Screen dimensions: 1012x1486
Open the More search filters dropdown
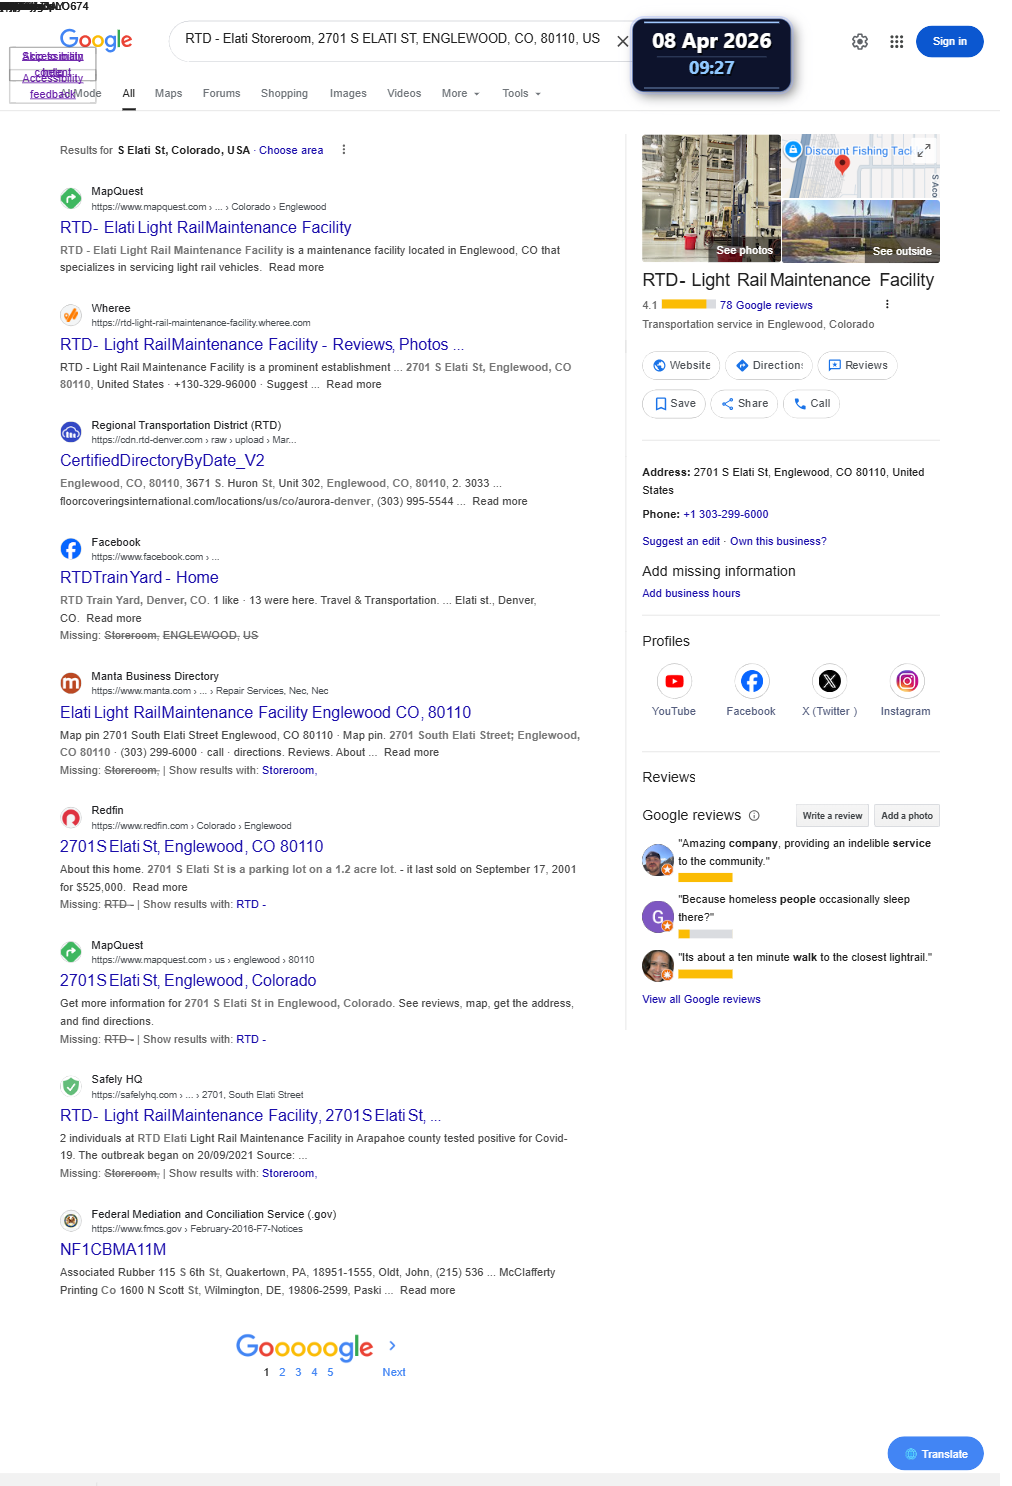(x=461, y=93)
